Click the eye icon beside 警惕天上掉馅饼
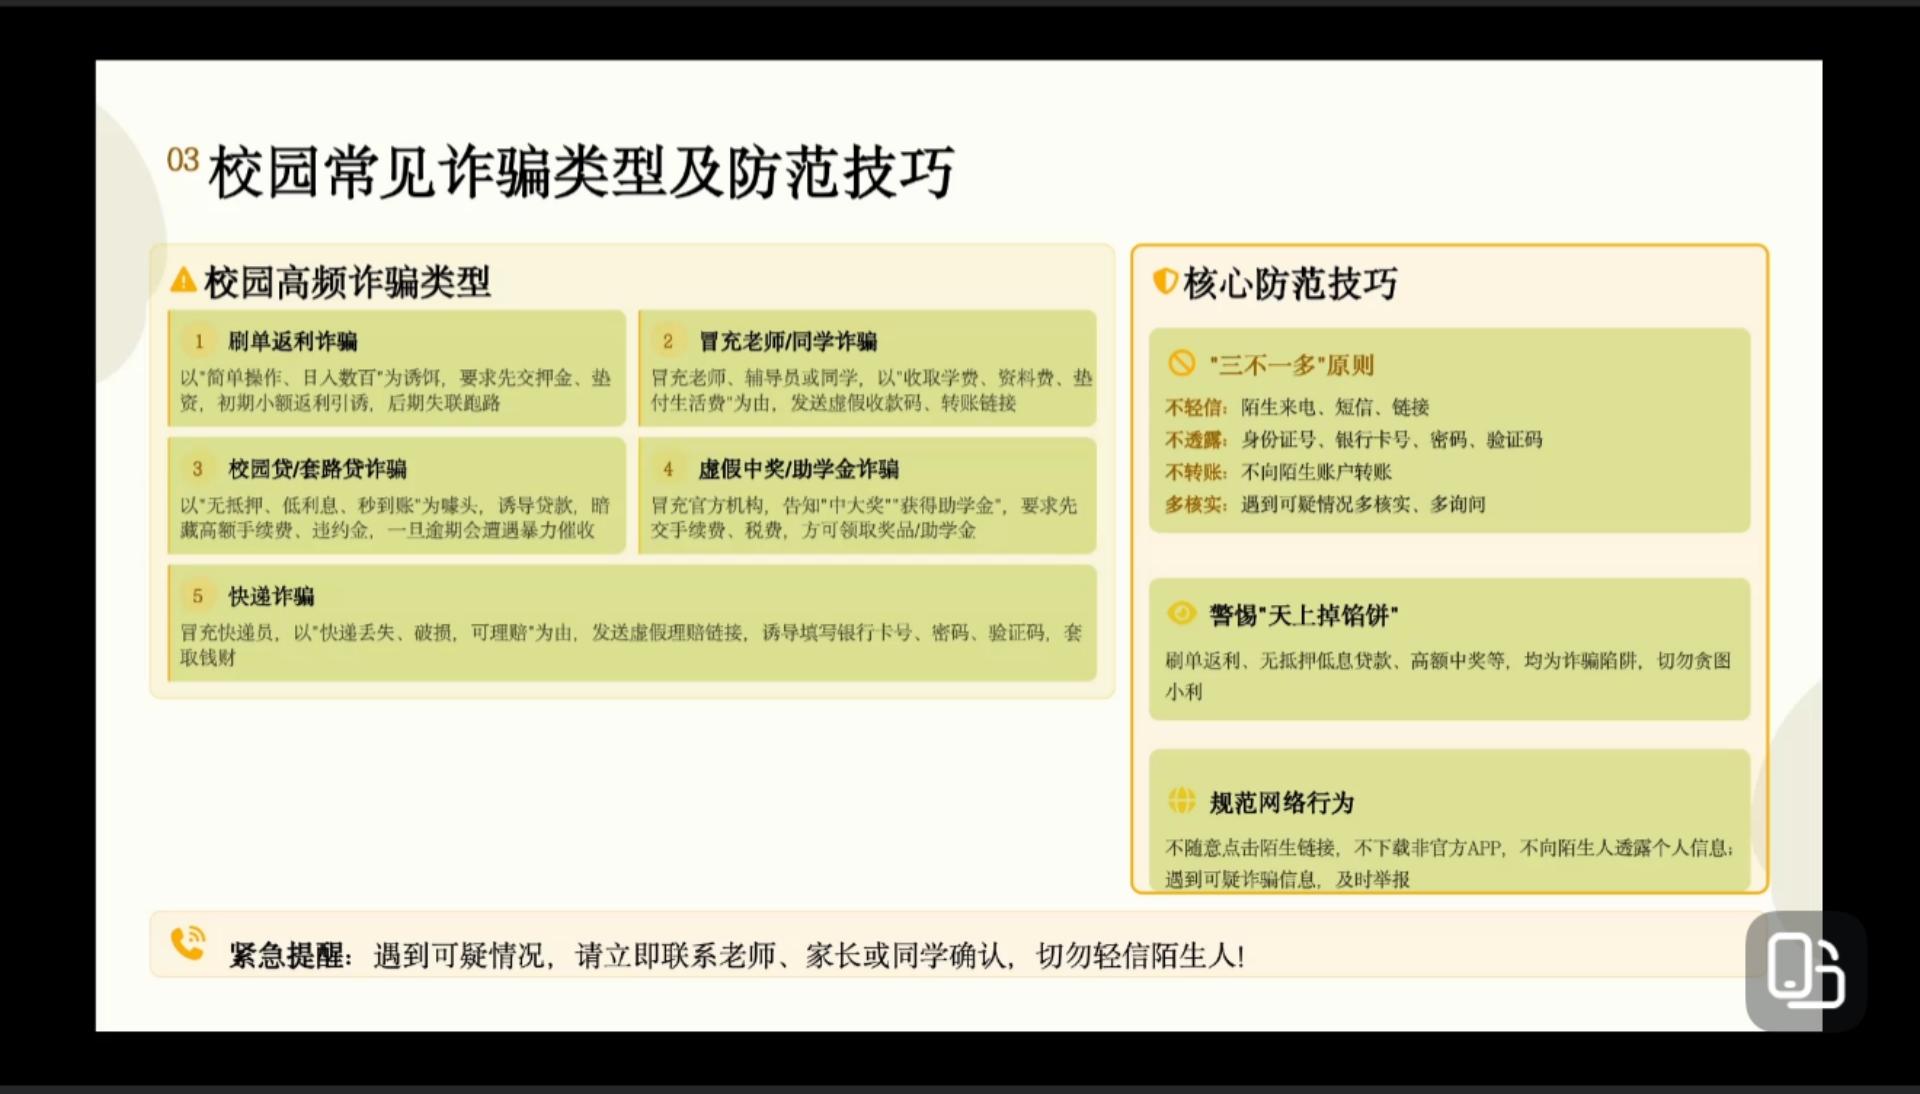Image resolution: width=1920 pixels, height=1094 pixels. click(1182, 613)
